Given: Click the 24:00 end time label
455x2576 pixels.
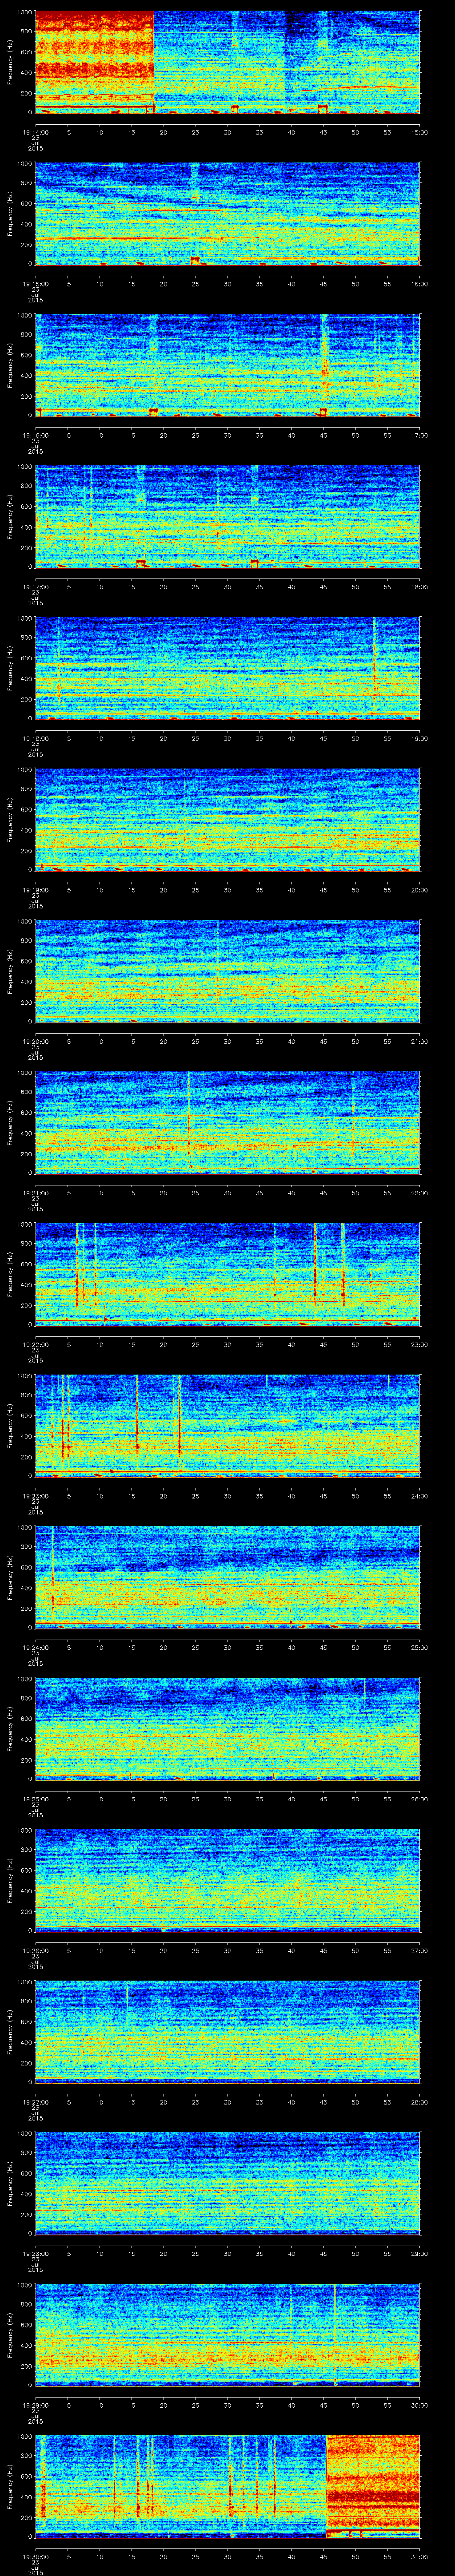Looking at the screenshot, I should coord(419,1496).
